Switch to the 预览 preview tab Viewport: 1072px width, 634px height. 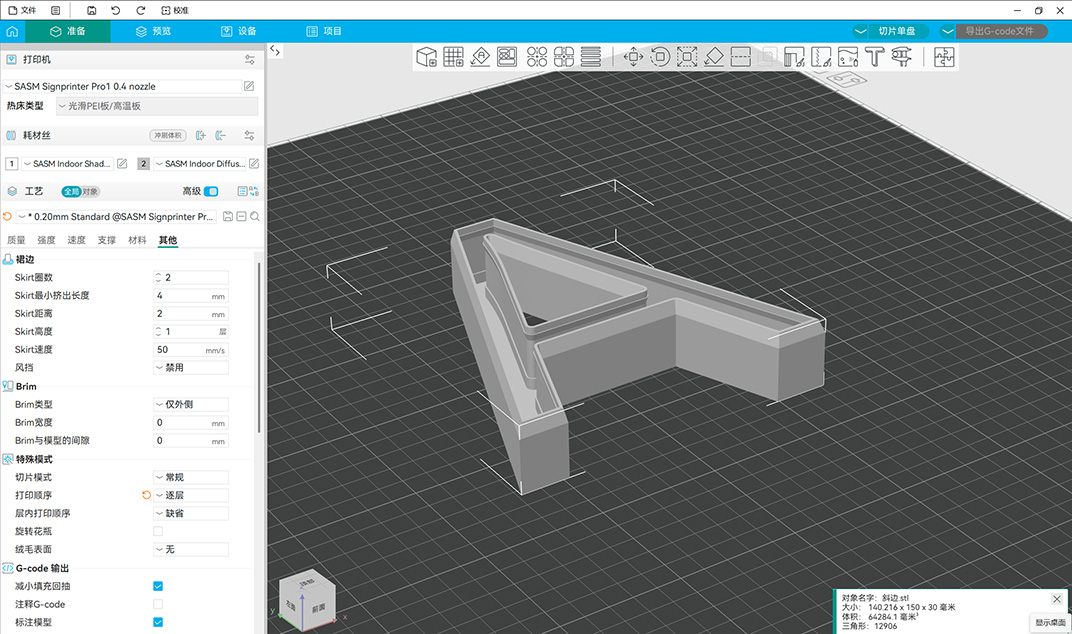(x=153, y=31)
